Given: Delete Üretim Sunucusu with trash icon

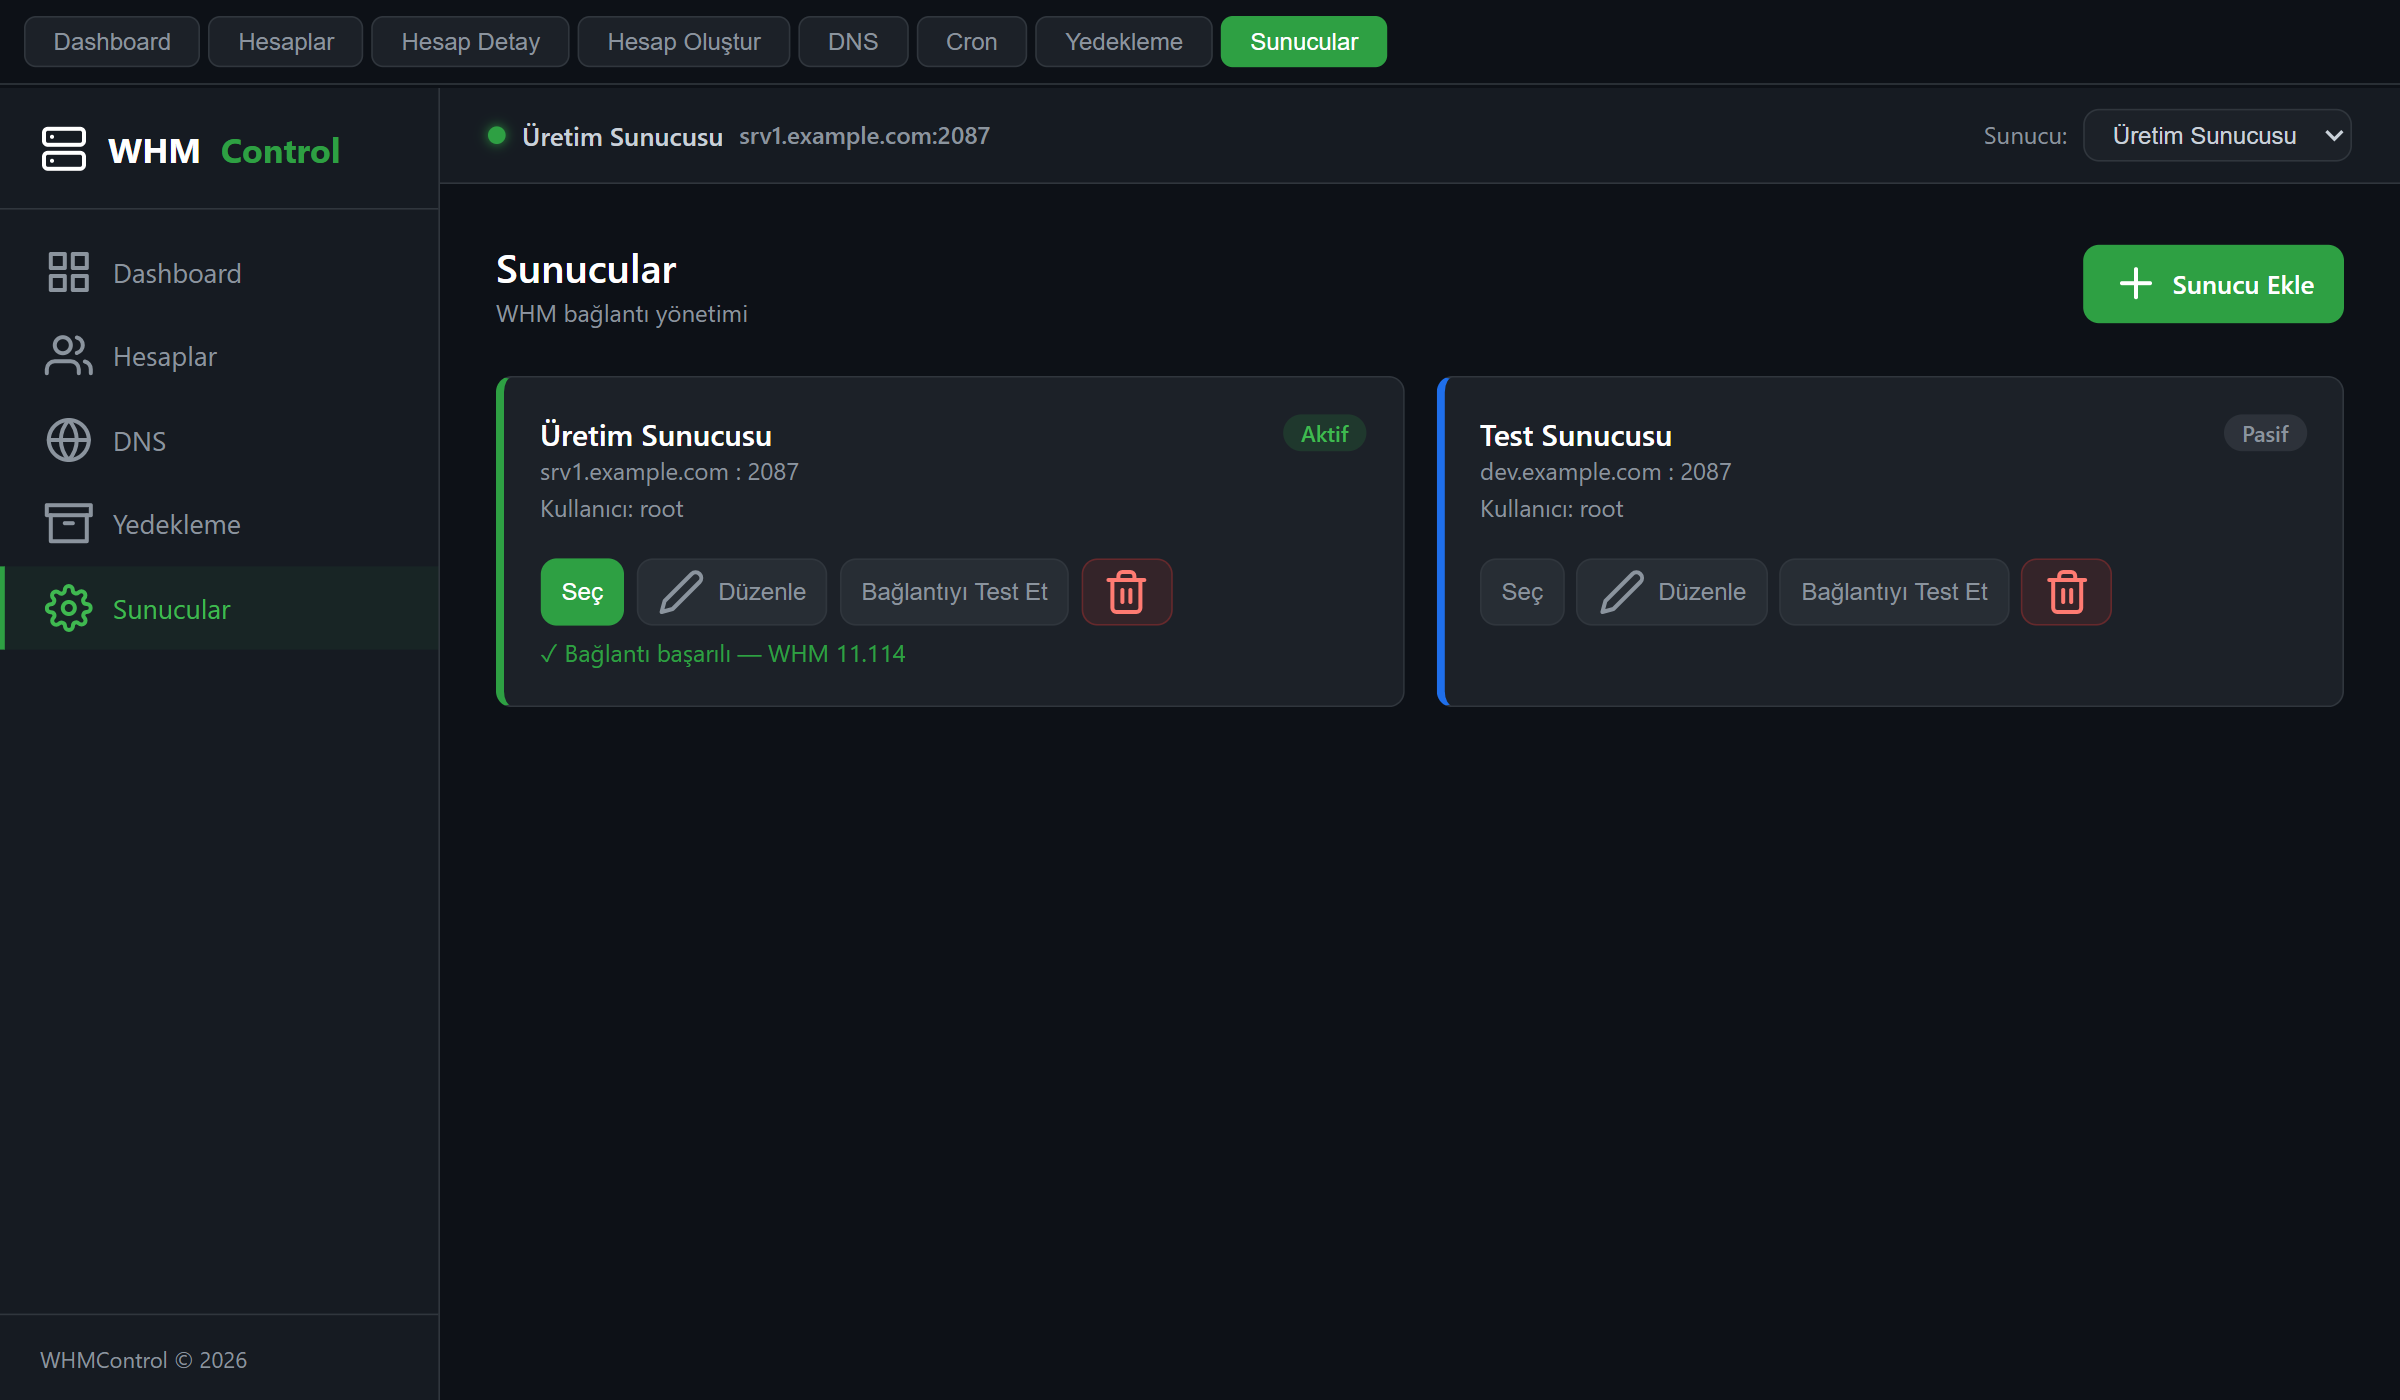Looking at the screenshot, I should 1126,592.
